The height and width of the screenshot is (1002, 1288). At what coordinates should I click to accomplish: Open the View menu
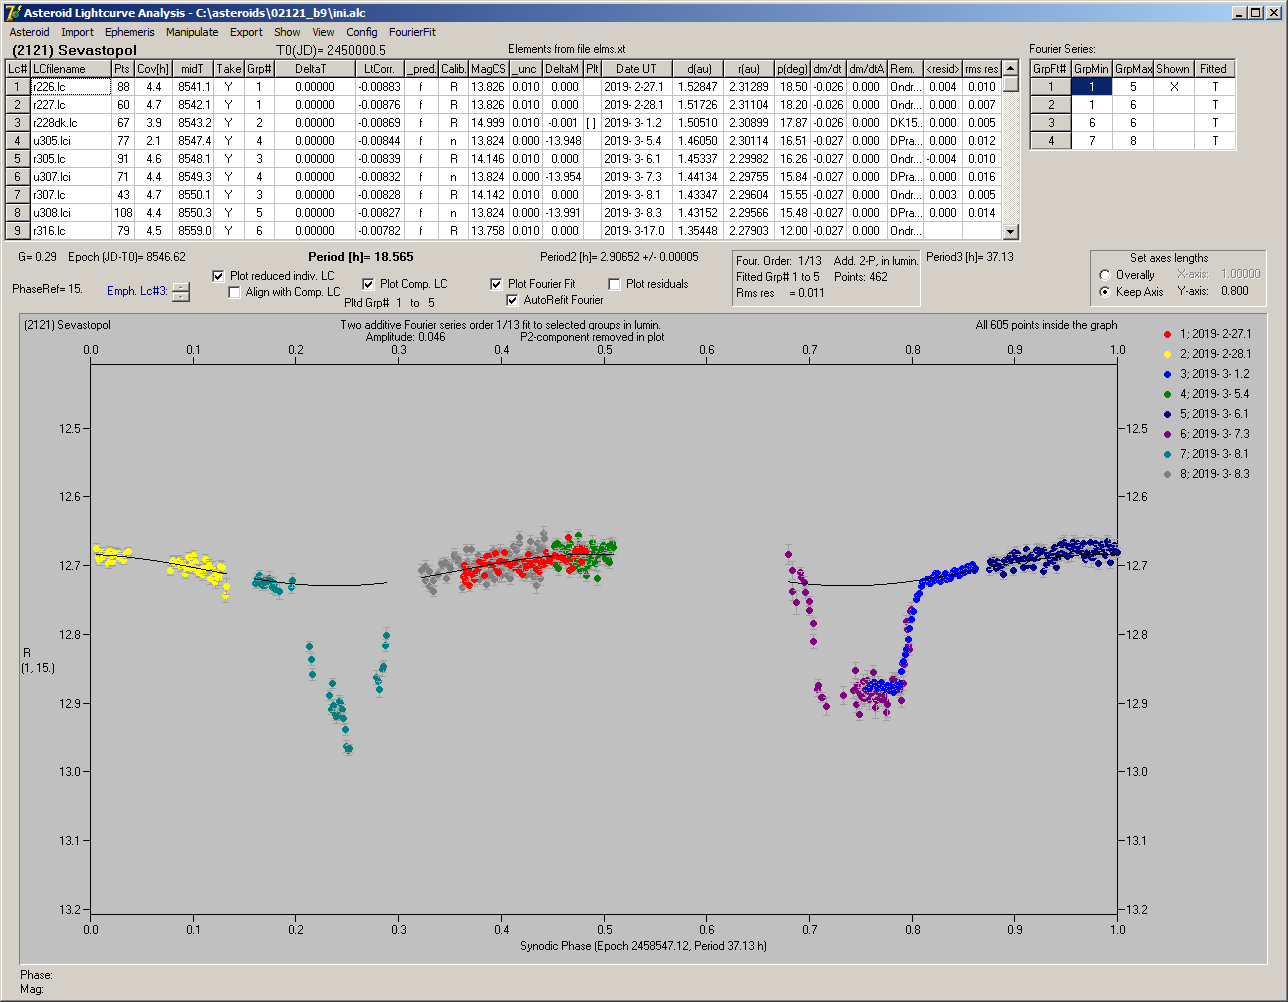323,32
